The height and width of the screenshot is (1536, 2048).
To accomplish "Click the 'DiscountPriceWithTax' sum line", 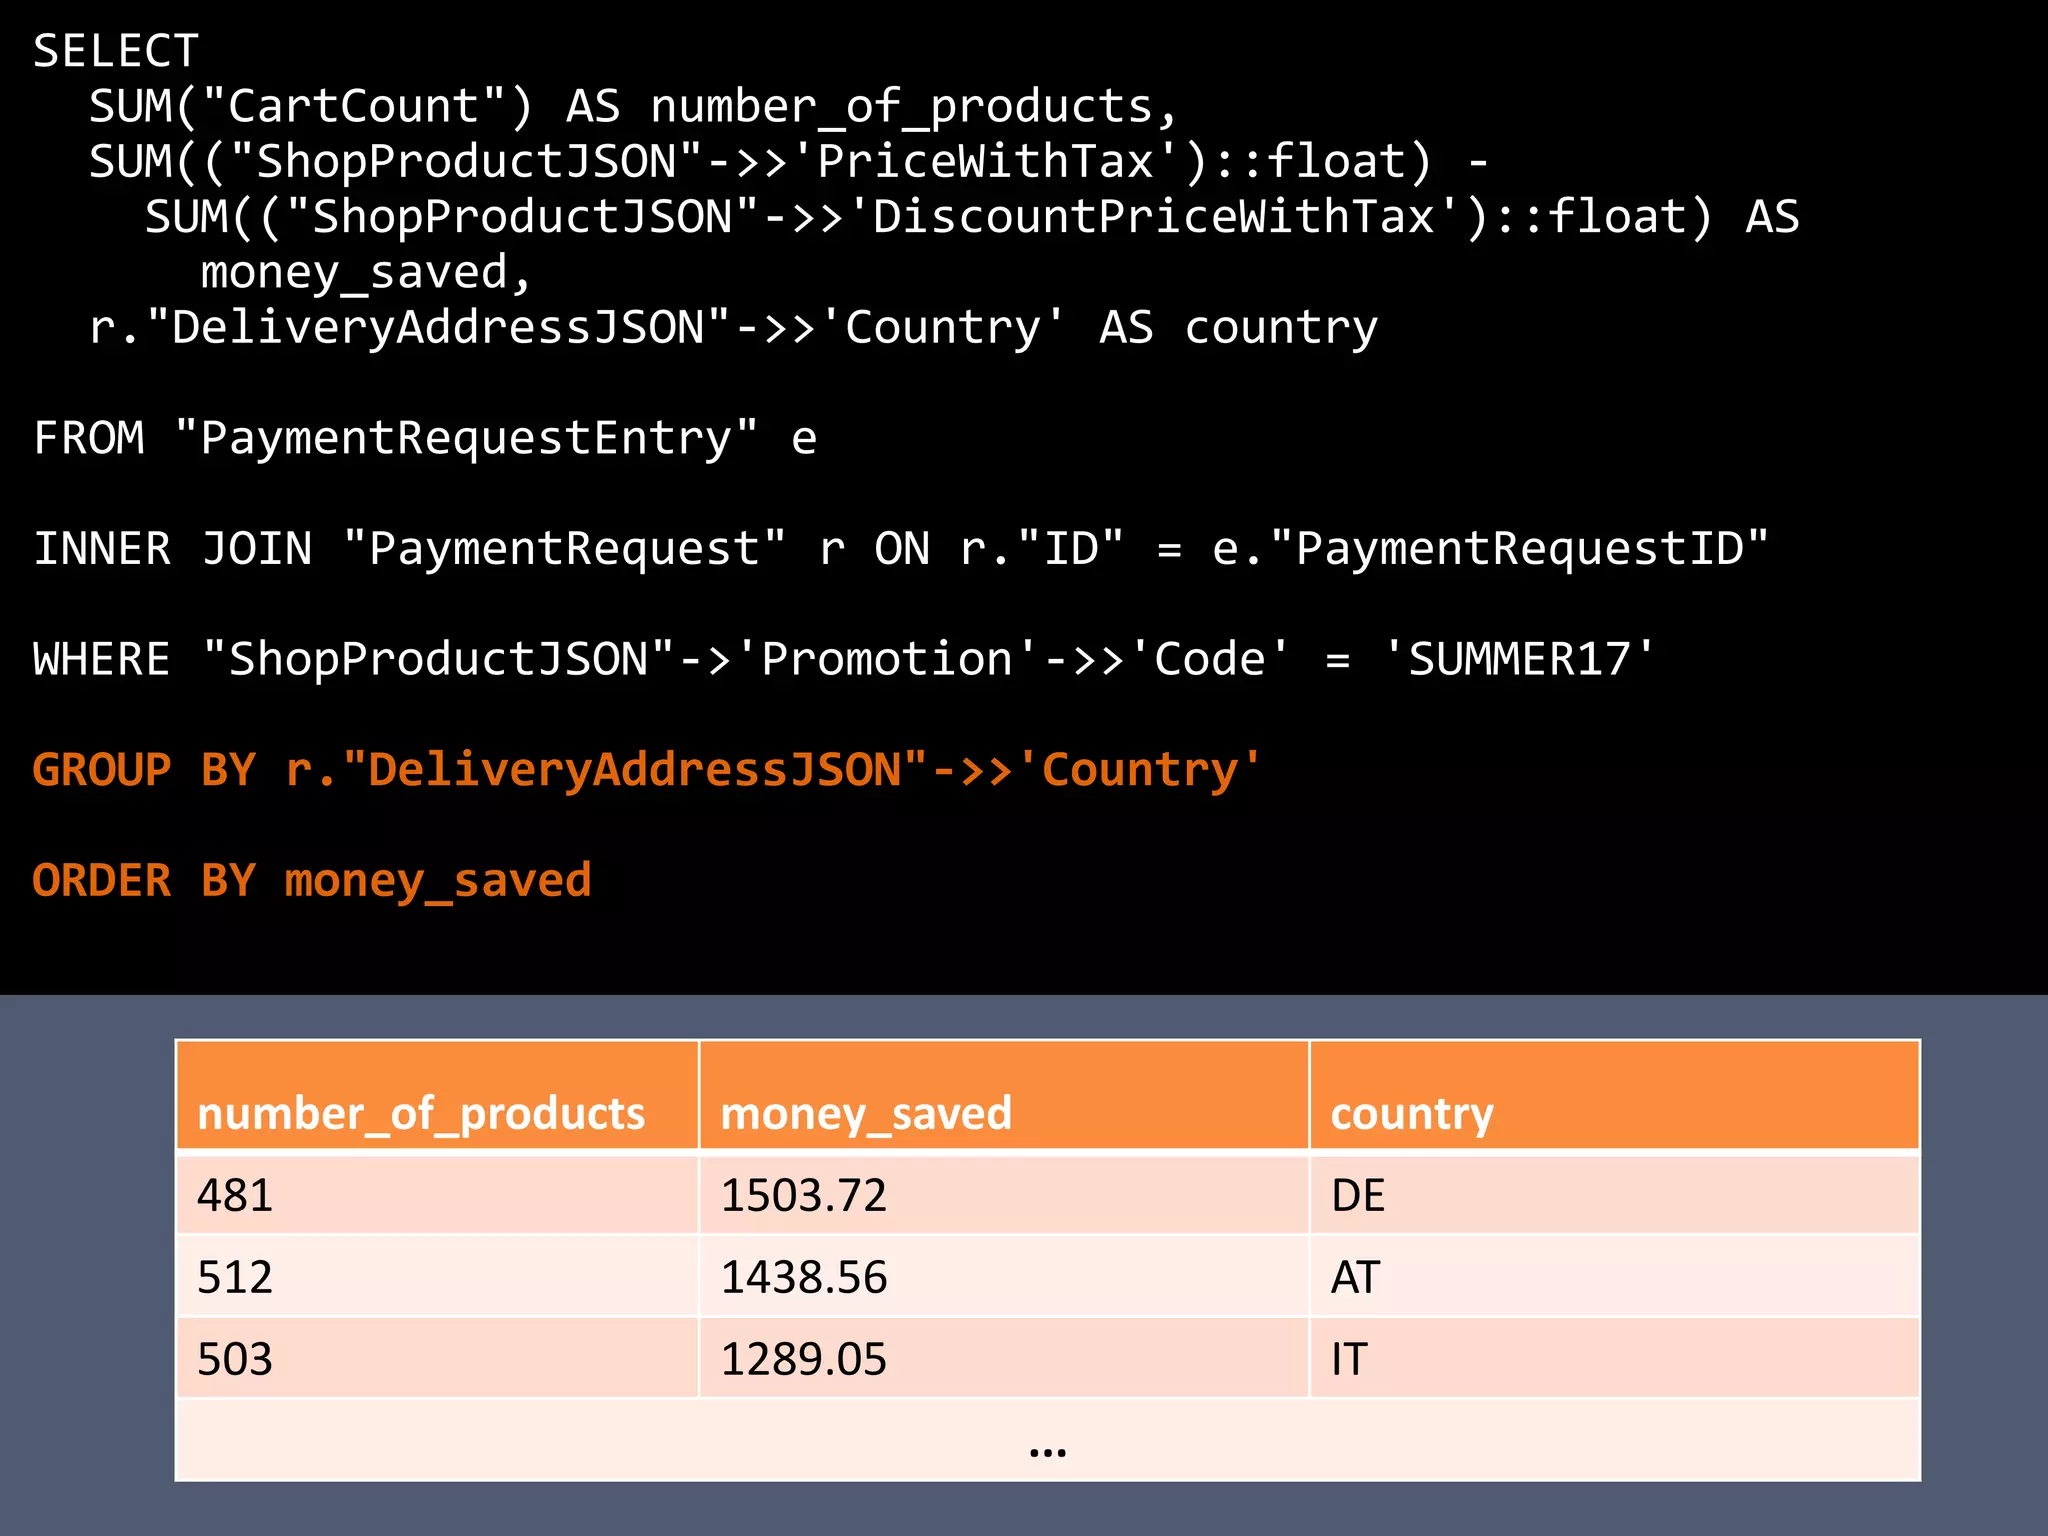I will click(972, 217).
